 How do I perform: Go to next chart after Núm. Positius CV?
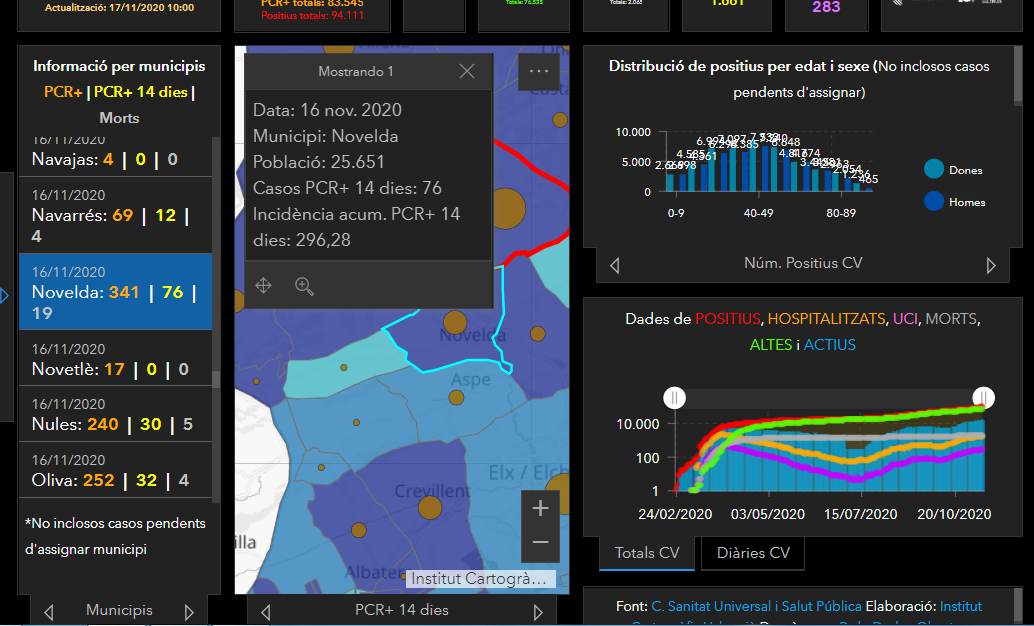[x=990, y=265]
